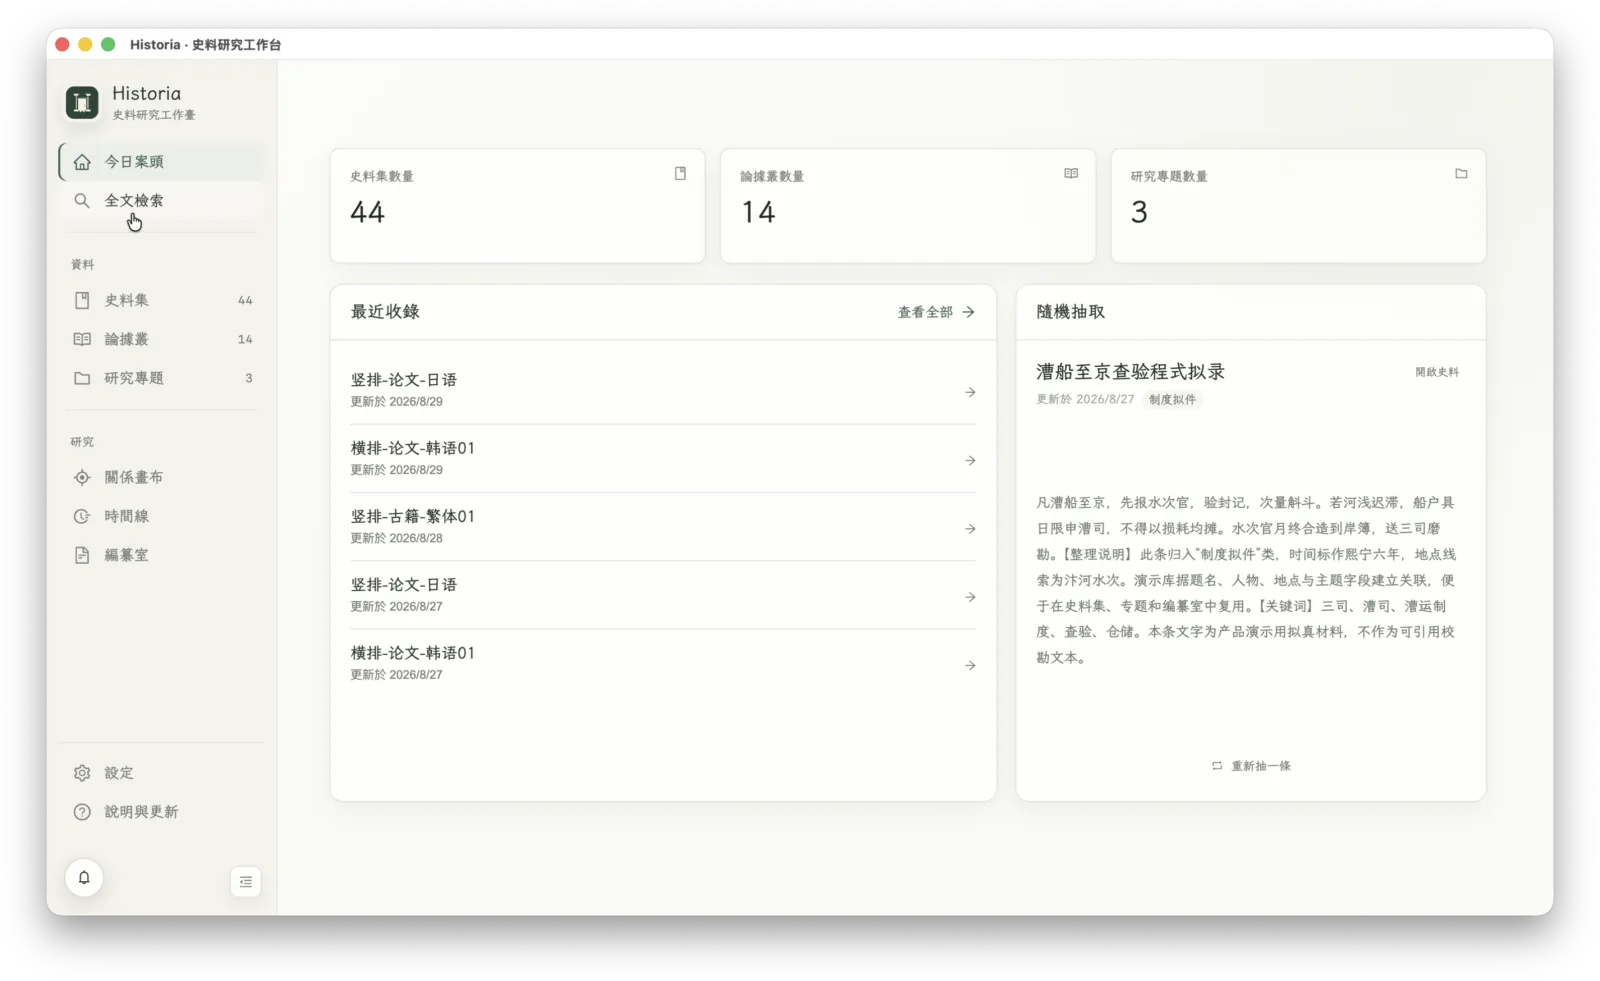Open 研究專題 folder in sidebar
Image resolution: width=1600 pixels, height=981 pixels.
162,378
